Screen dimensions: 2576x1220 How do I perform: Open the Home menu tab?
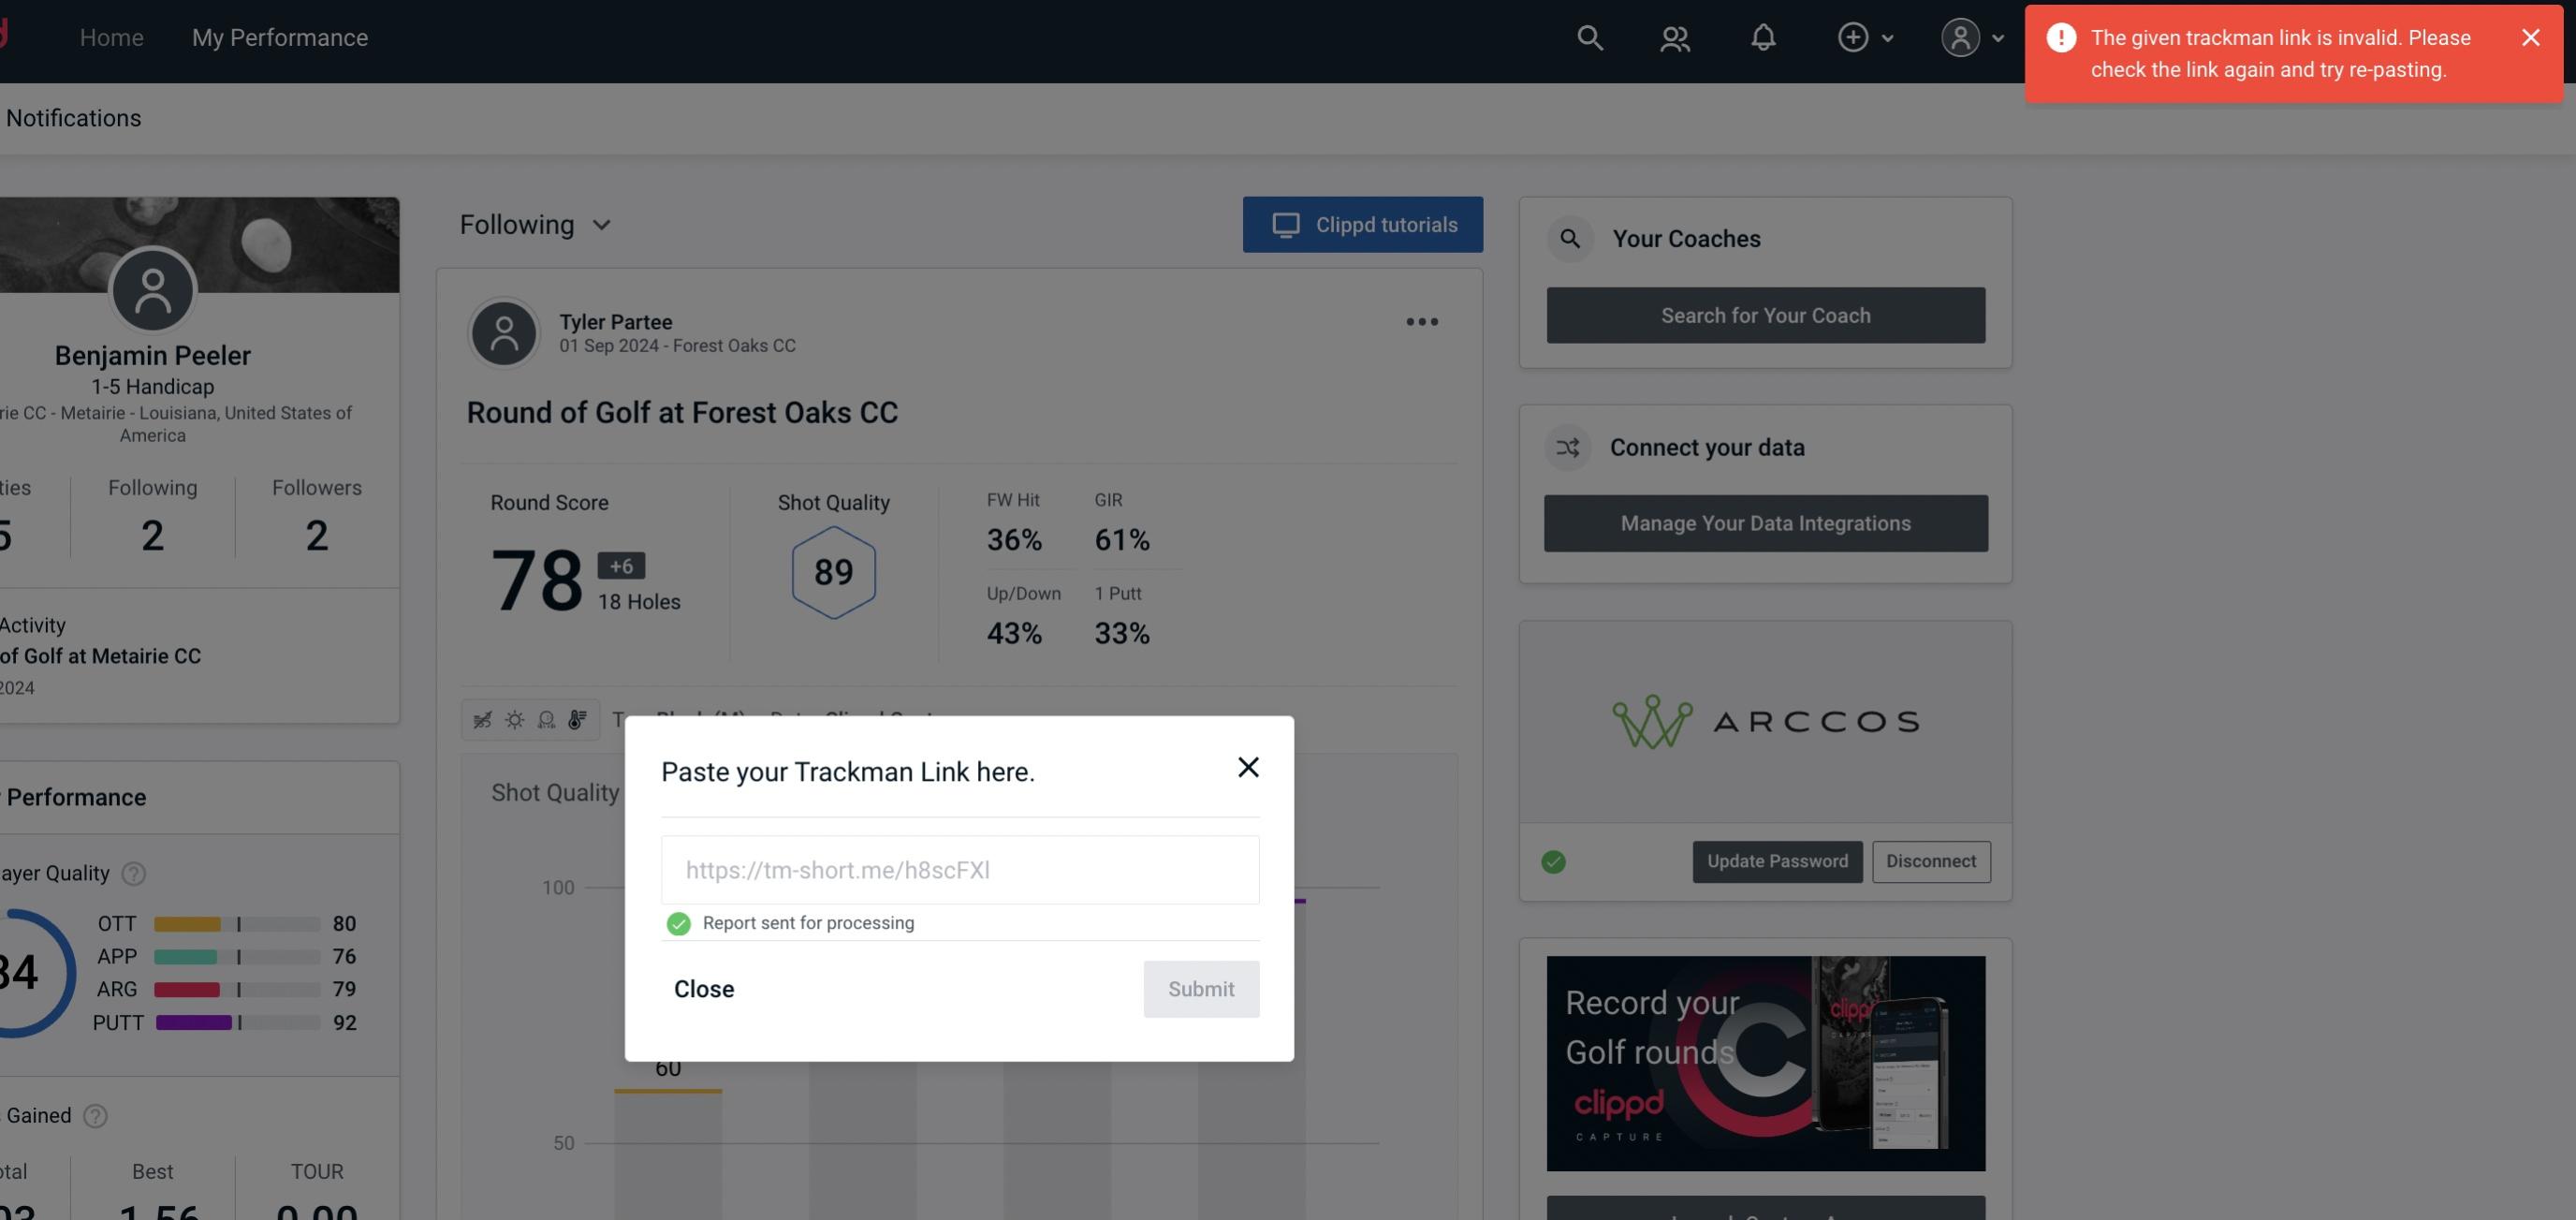tap(111, 37)
